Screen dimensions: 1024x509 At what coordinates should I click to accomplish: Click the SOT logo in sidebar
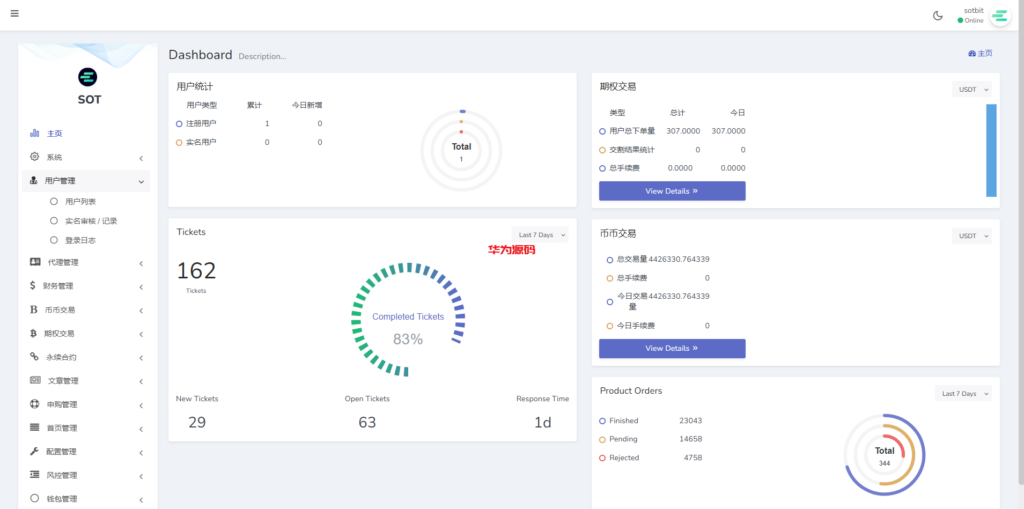[88, 77]
